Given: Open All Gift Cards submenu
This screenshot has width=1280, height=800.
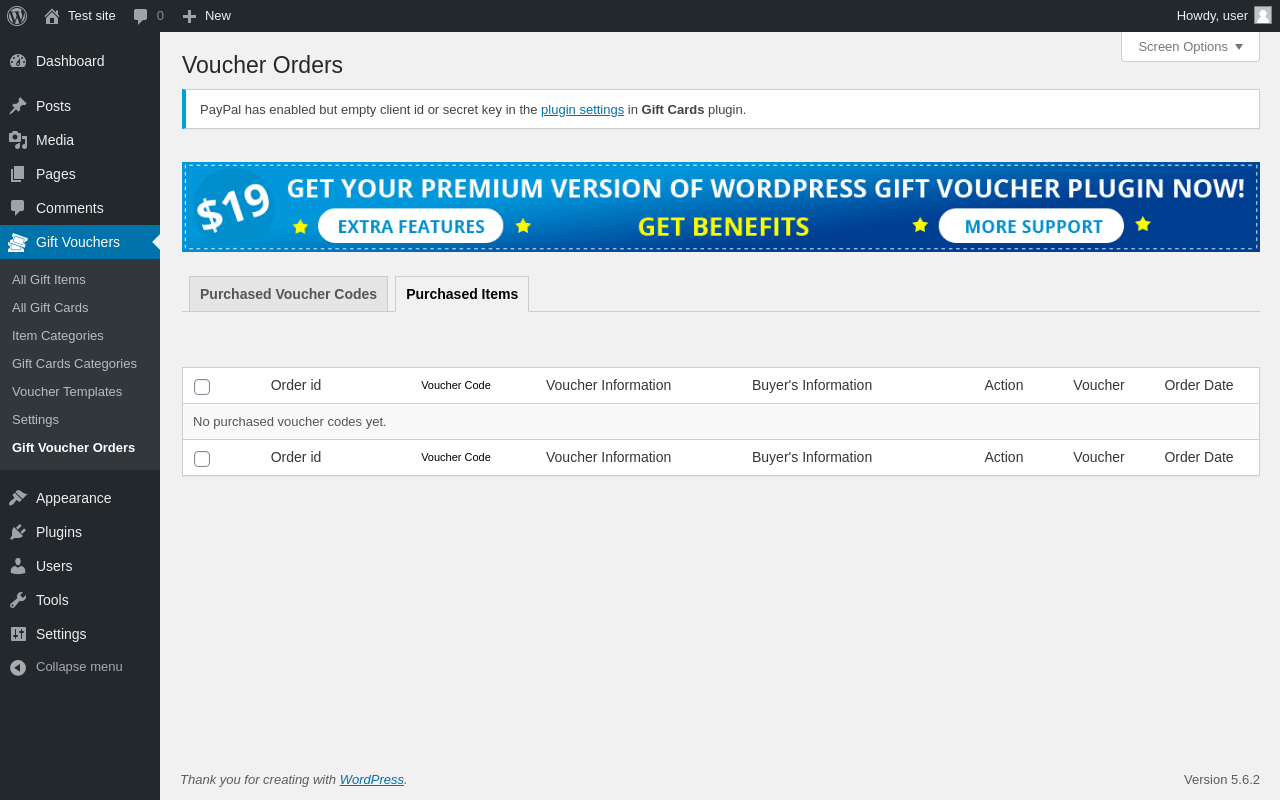Looking at the screenshot, I should 50,308.
